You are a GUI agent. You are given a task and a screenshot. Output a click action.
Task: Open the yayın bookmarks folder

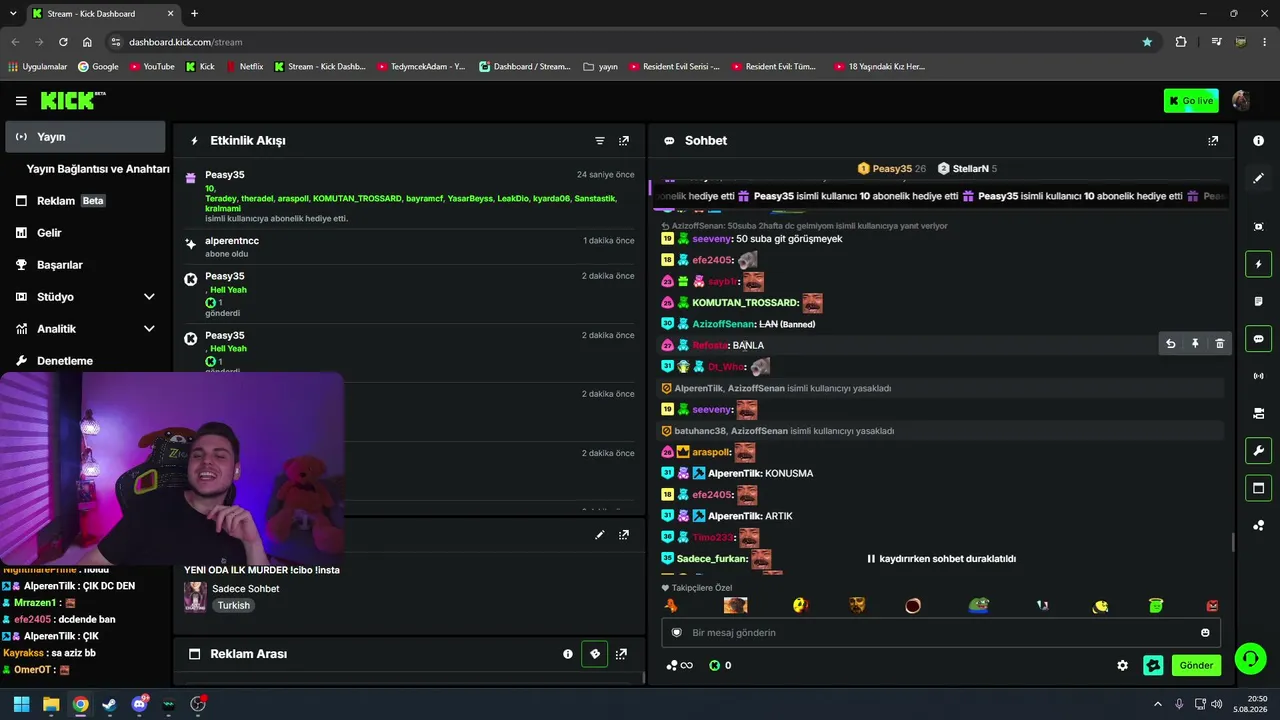(600, 67)
